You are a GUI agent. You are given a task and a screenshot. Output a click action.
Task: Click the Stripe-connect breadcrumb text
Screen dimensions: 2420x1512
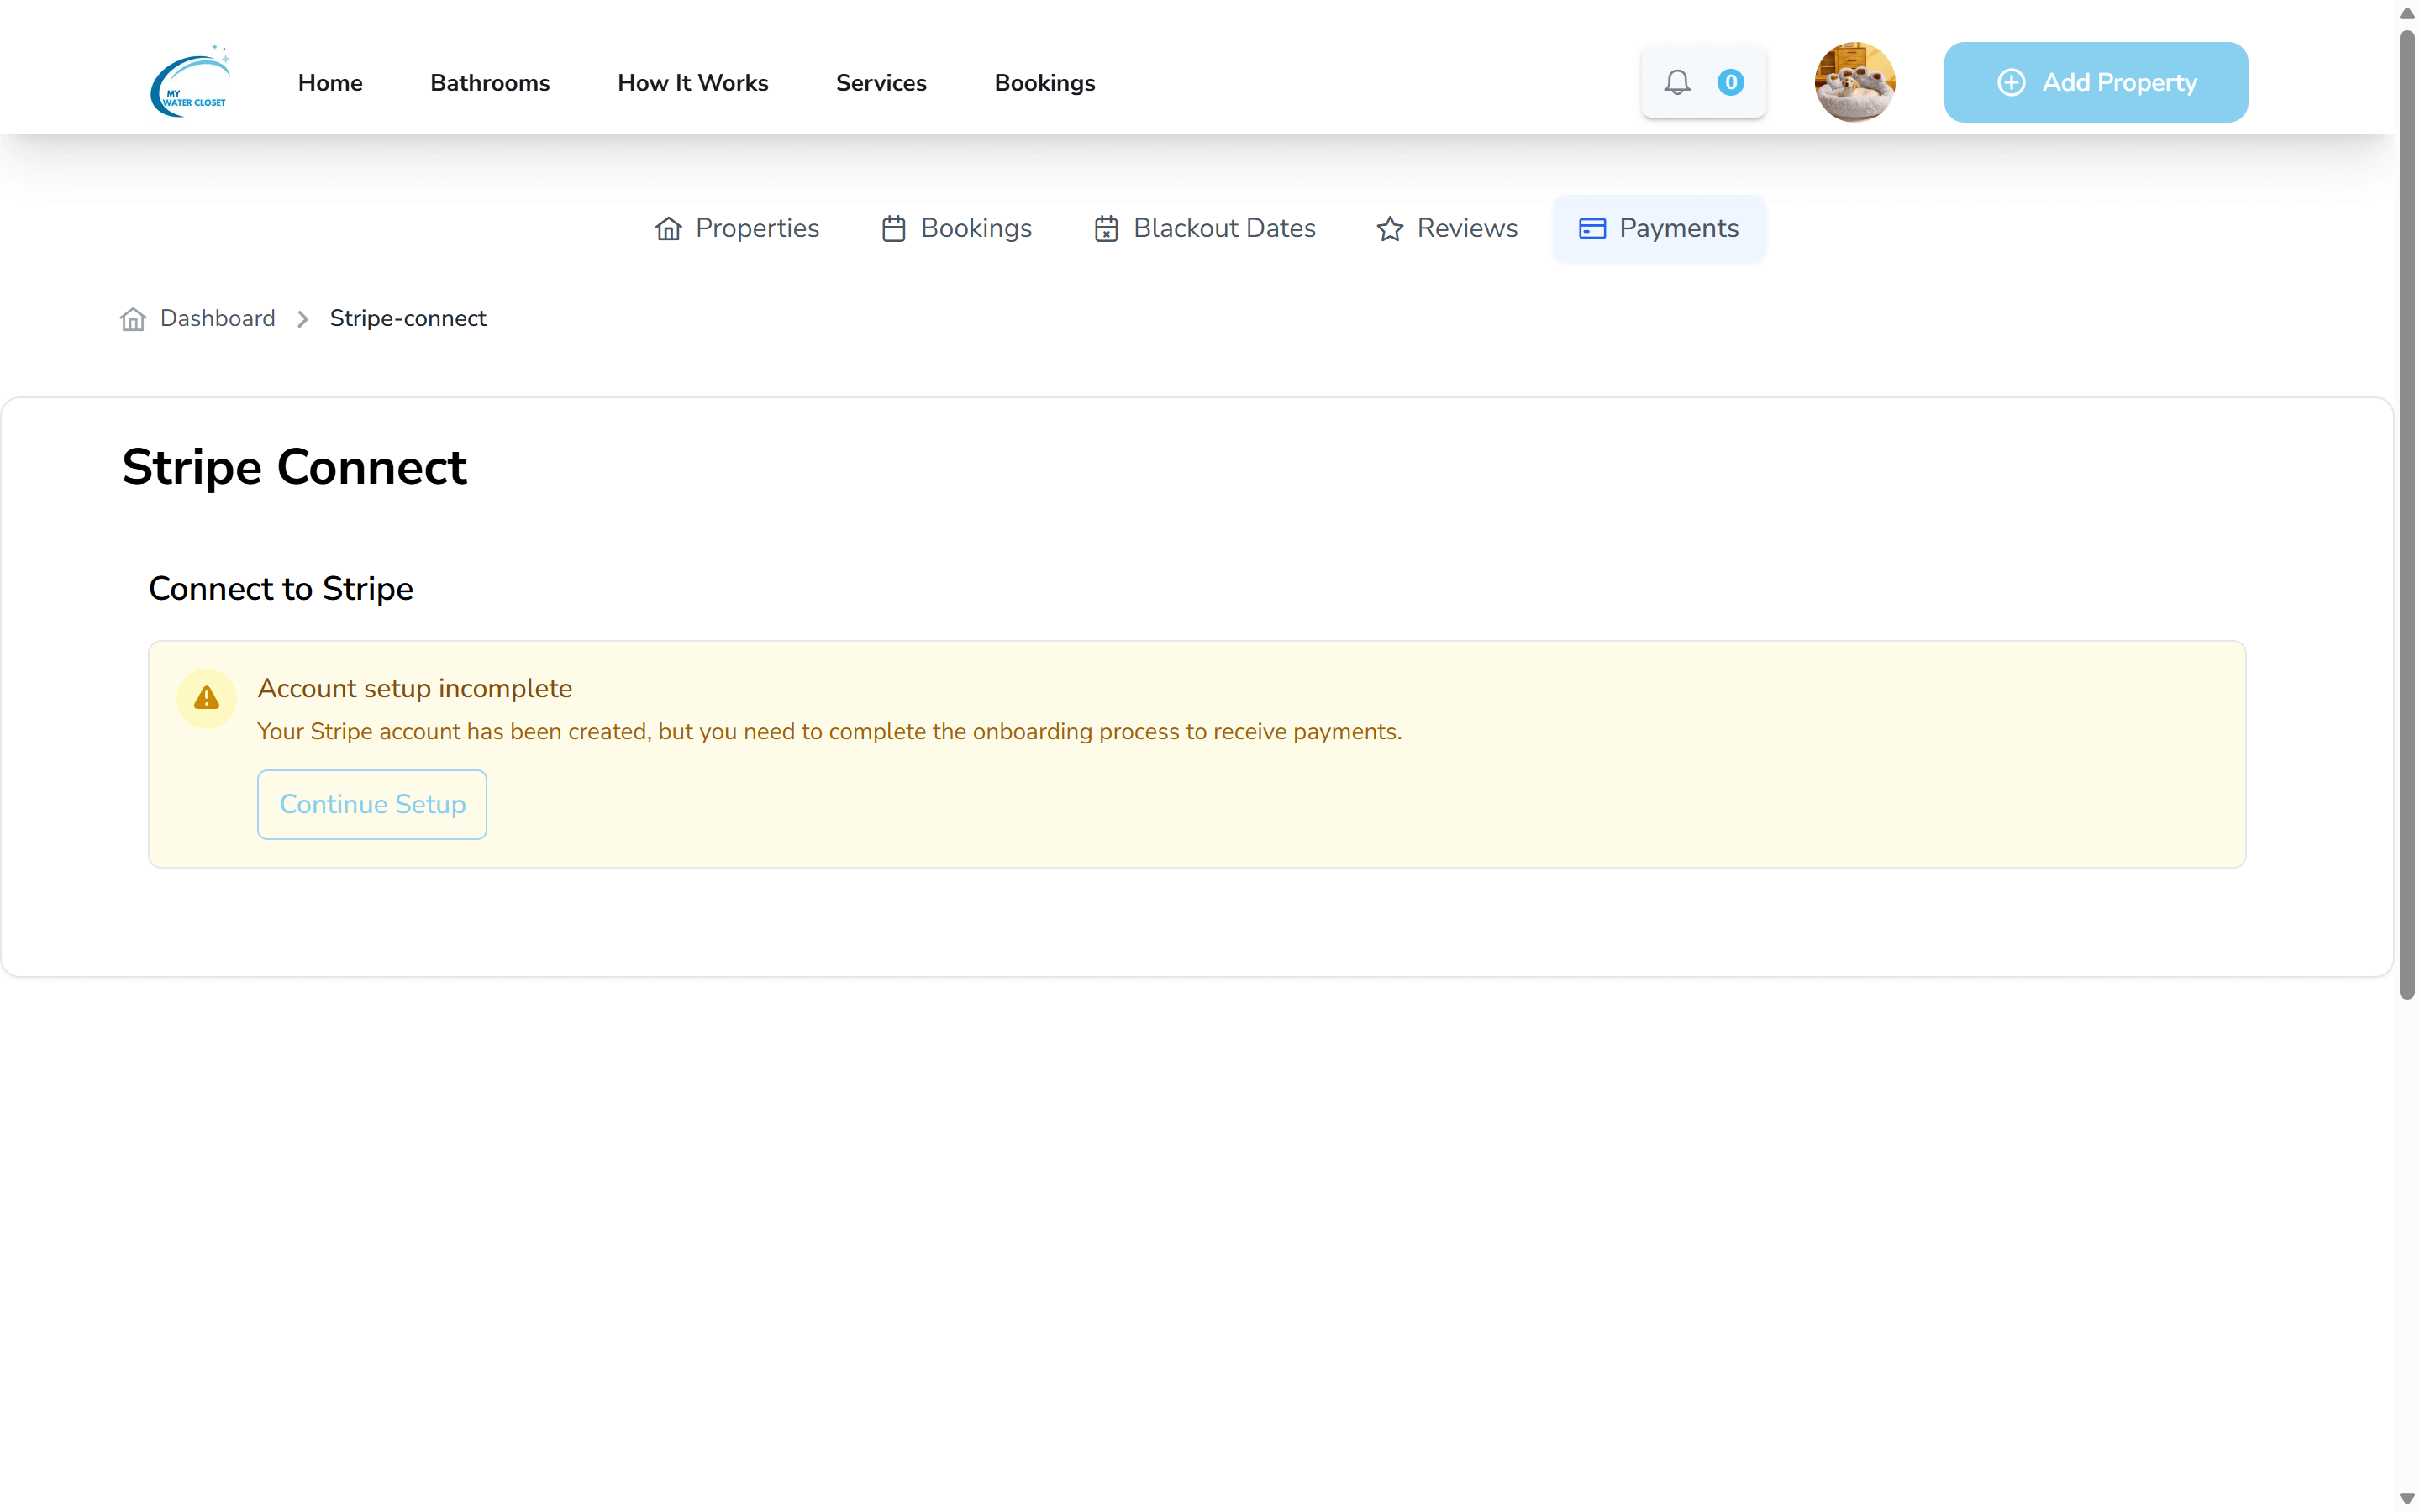point(408,319)
